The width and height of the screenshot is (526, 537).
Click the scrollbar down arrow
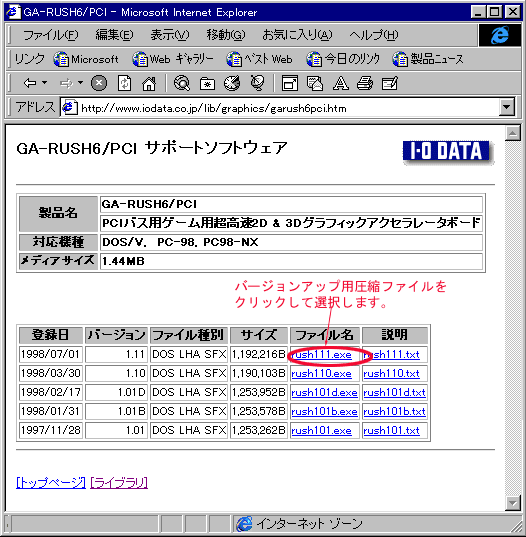pyautogui.click(x=513, y=503)
